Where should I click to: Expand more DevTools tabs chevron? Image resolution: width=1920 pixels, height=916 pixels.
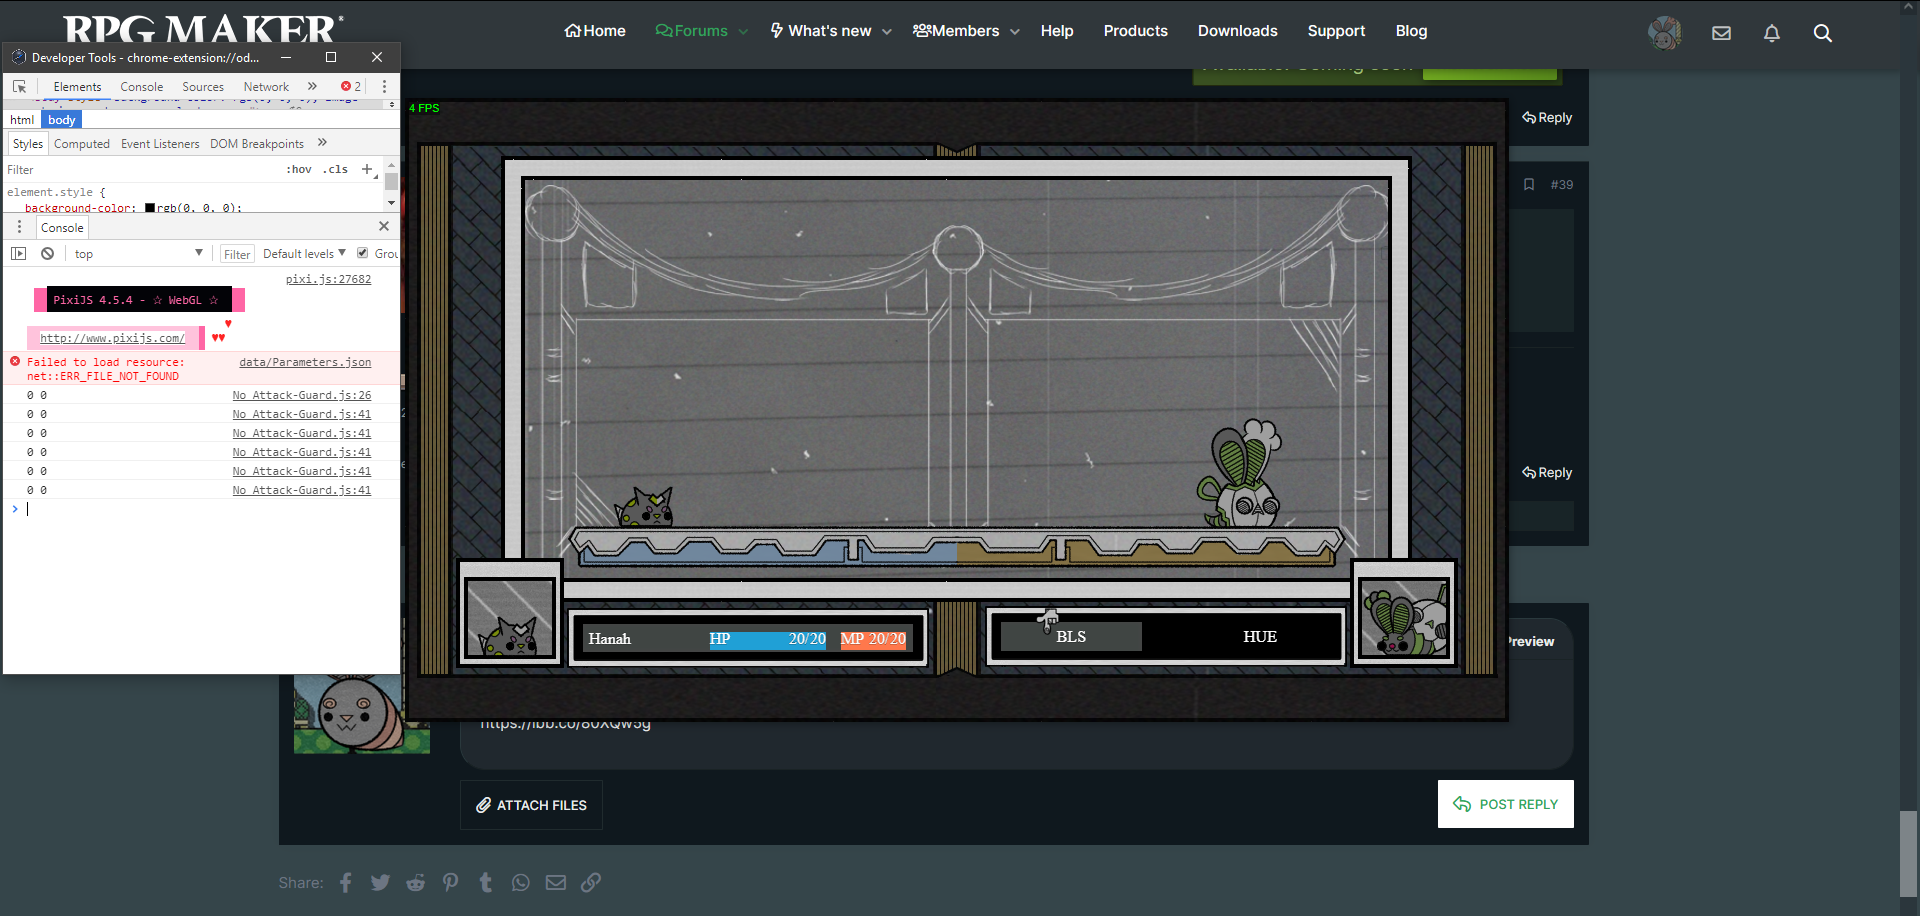click(313, 87)
